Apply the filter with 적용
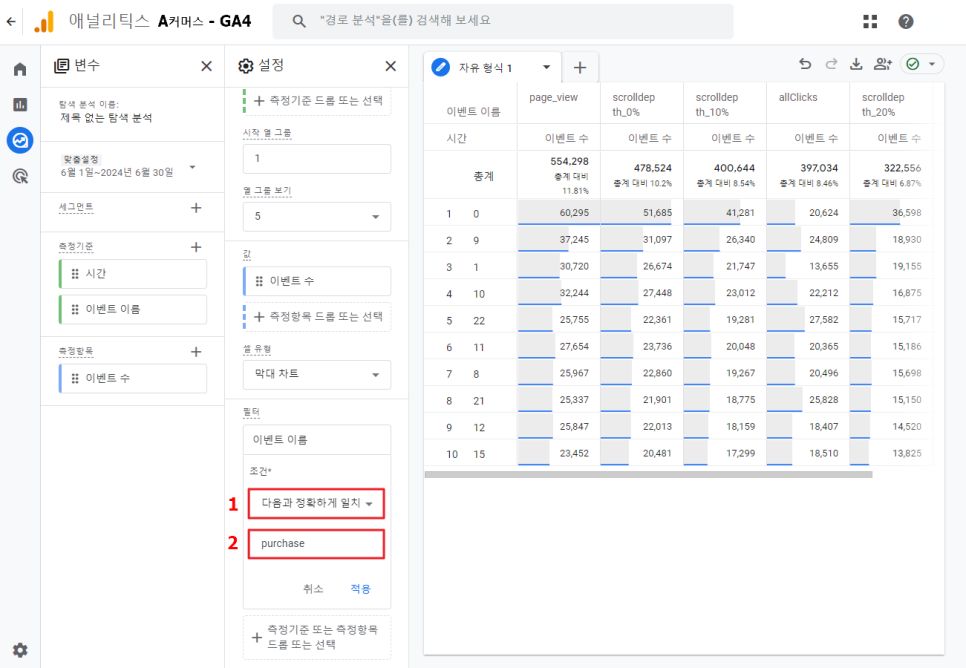Viewport: 966px width, 668px height. tap(360, 589)
